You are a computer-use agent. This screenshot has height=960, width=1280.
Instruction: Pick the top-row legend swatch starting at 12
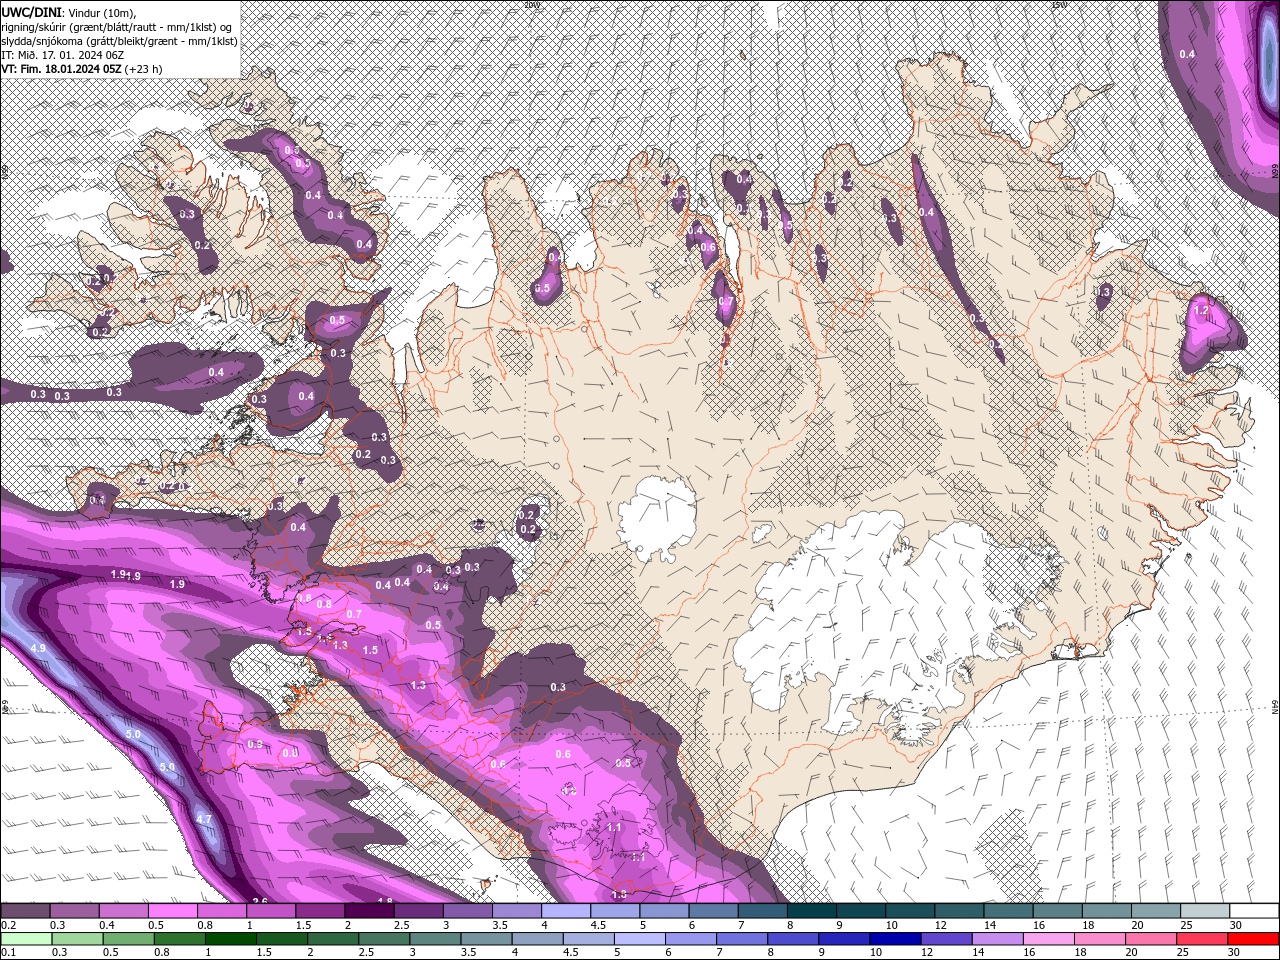960,911
